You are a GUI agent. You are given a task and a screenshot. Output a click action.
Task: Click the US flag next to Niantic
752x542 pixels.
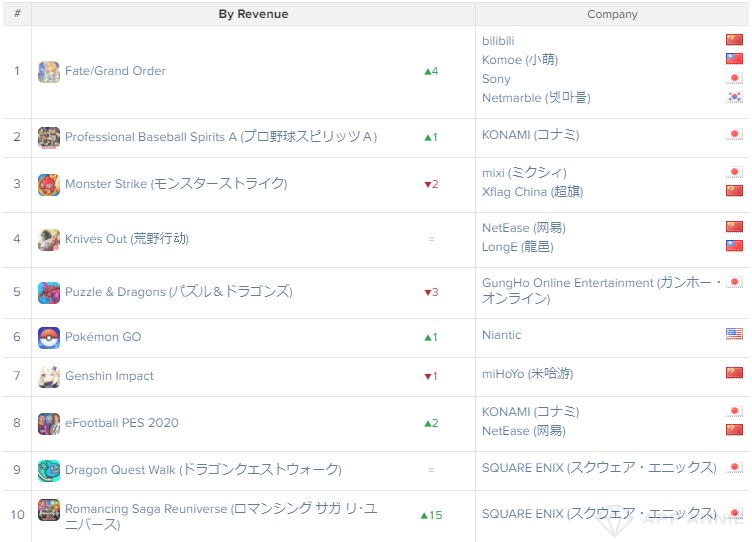(734, 333)
